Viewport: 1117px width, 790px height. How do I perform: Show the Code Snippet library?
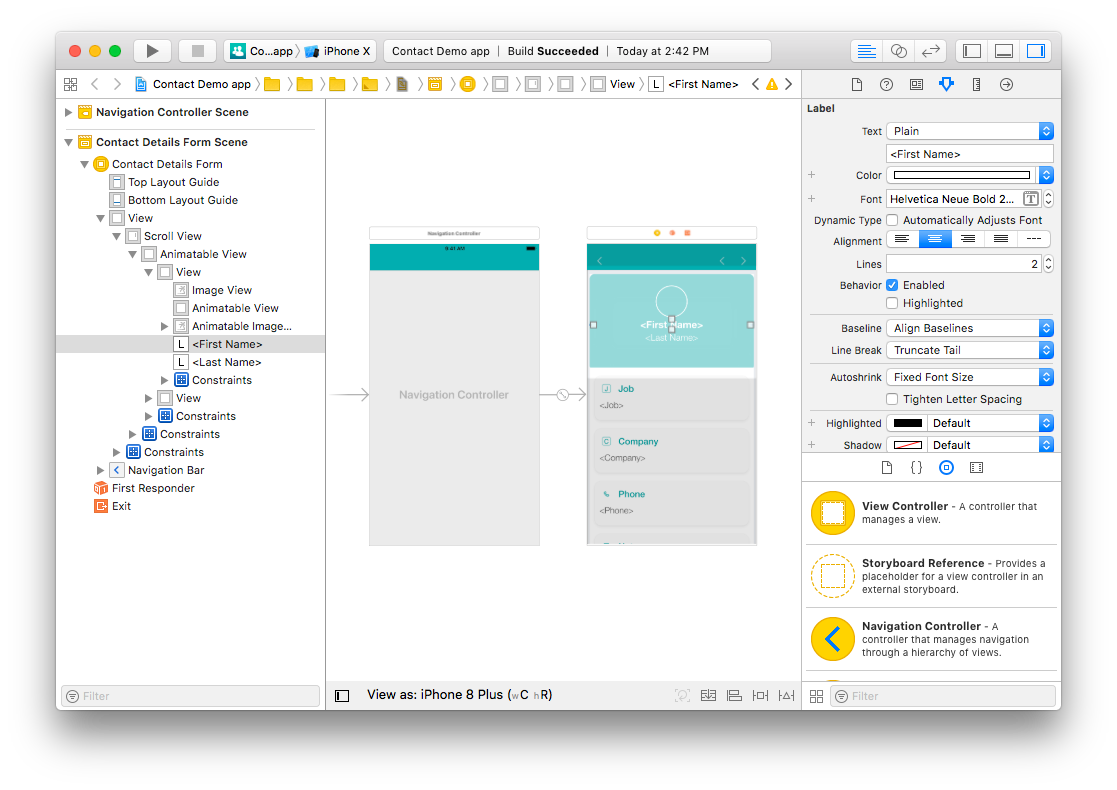[917, 468]
